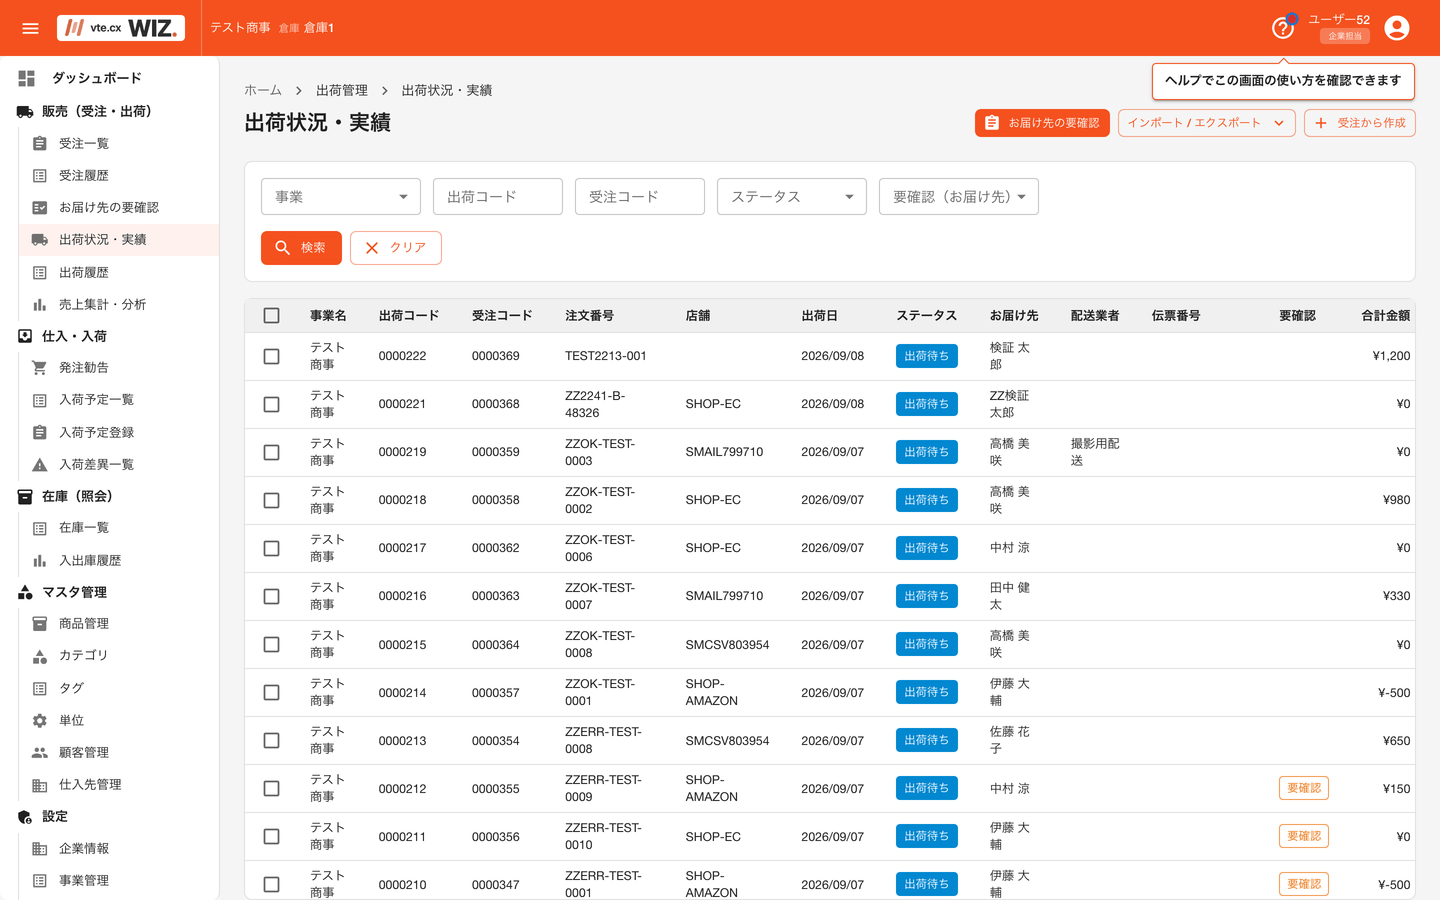Open the 要確認（お届け先）filter dropdown
Screen dimensions: 1440x900
959,196
